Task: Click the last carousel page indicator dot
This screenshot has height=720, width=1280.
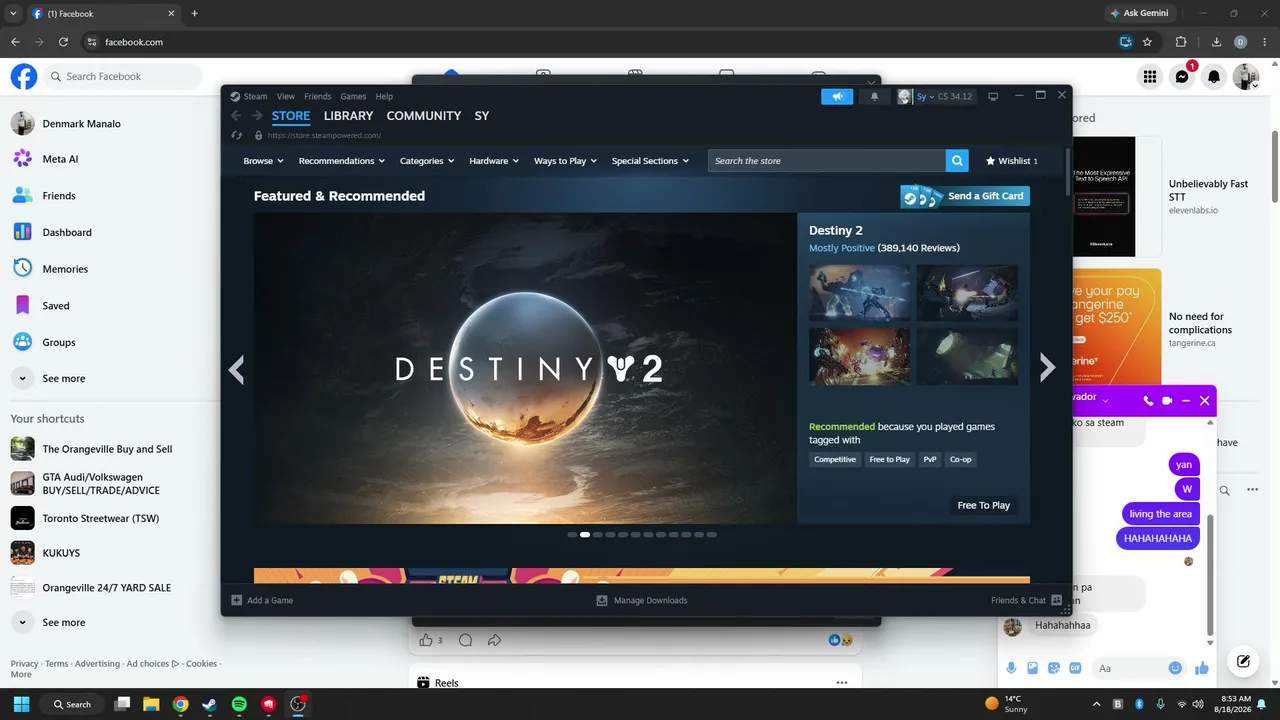Action: point(711,535)
